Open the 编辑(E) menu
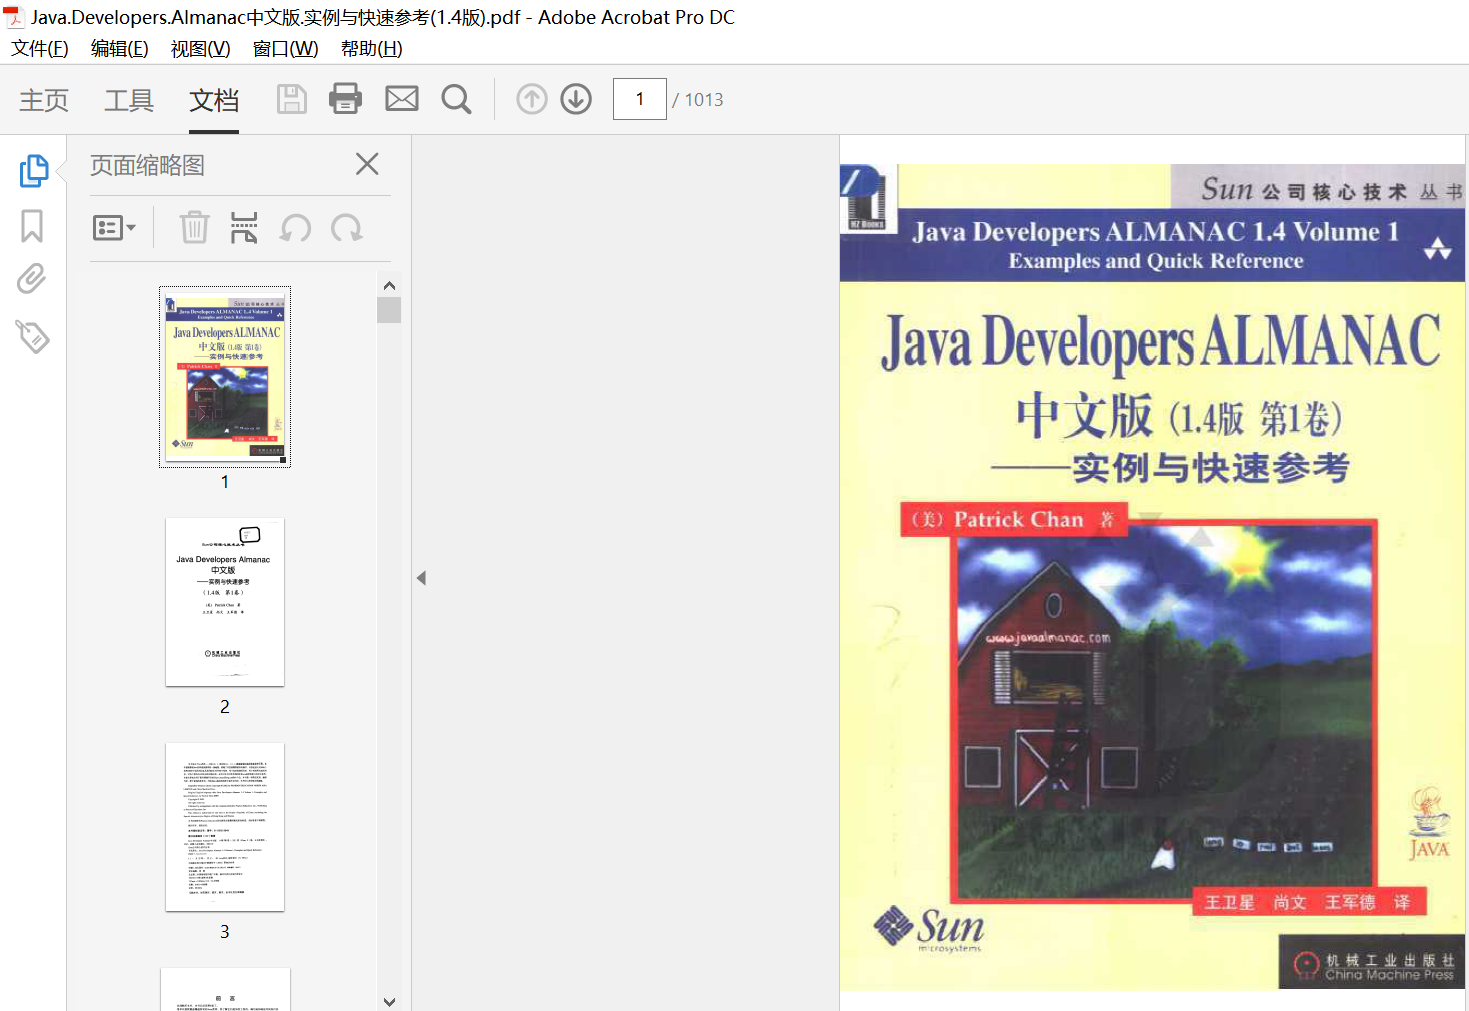This screenshot has height=1011, width=1469. (119, 48)
